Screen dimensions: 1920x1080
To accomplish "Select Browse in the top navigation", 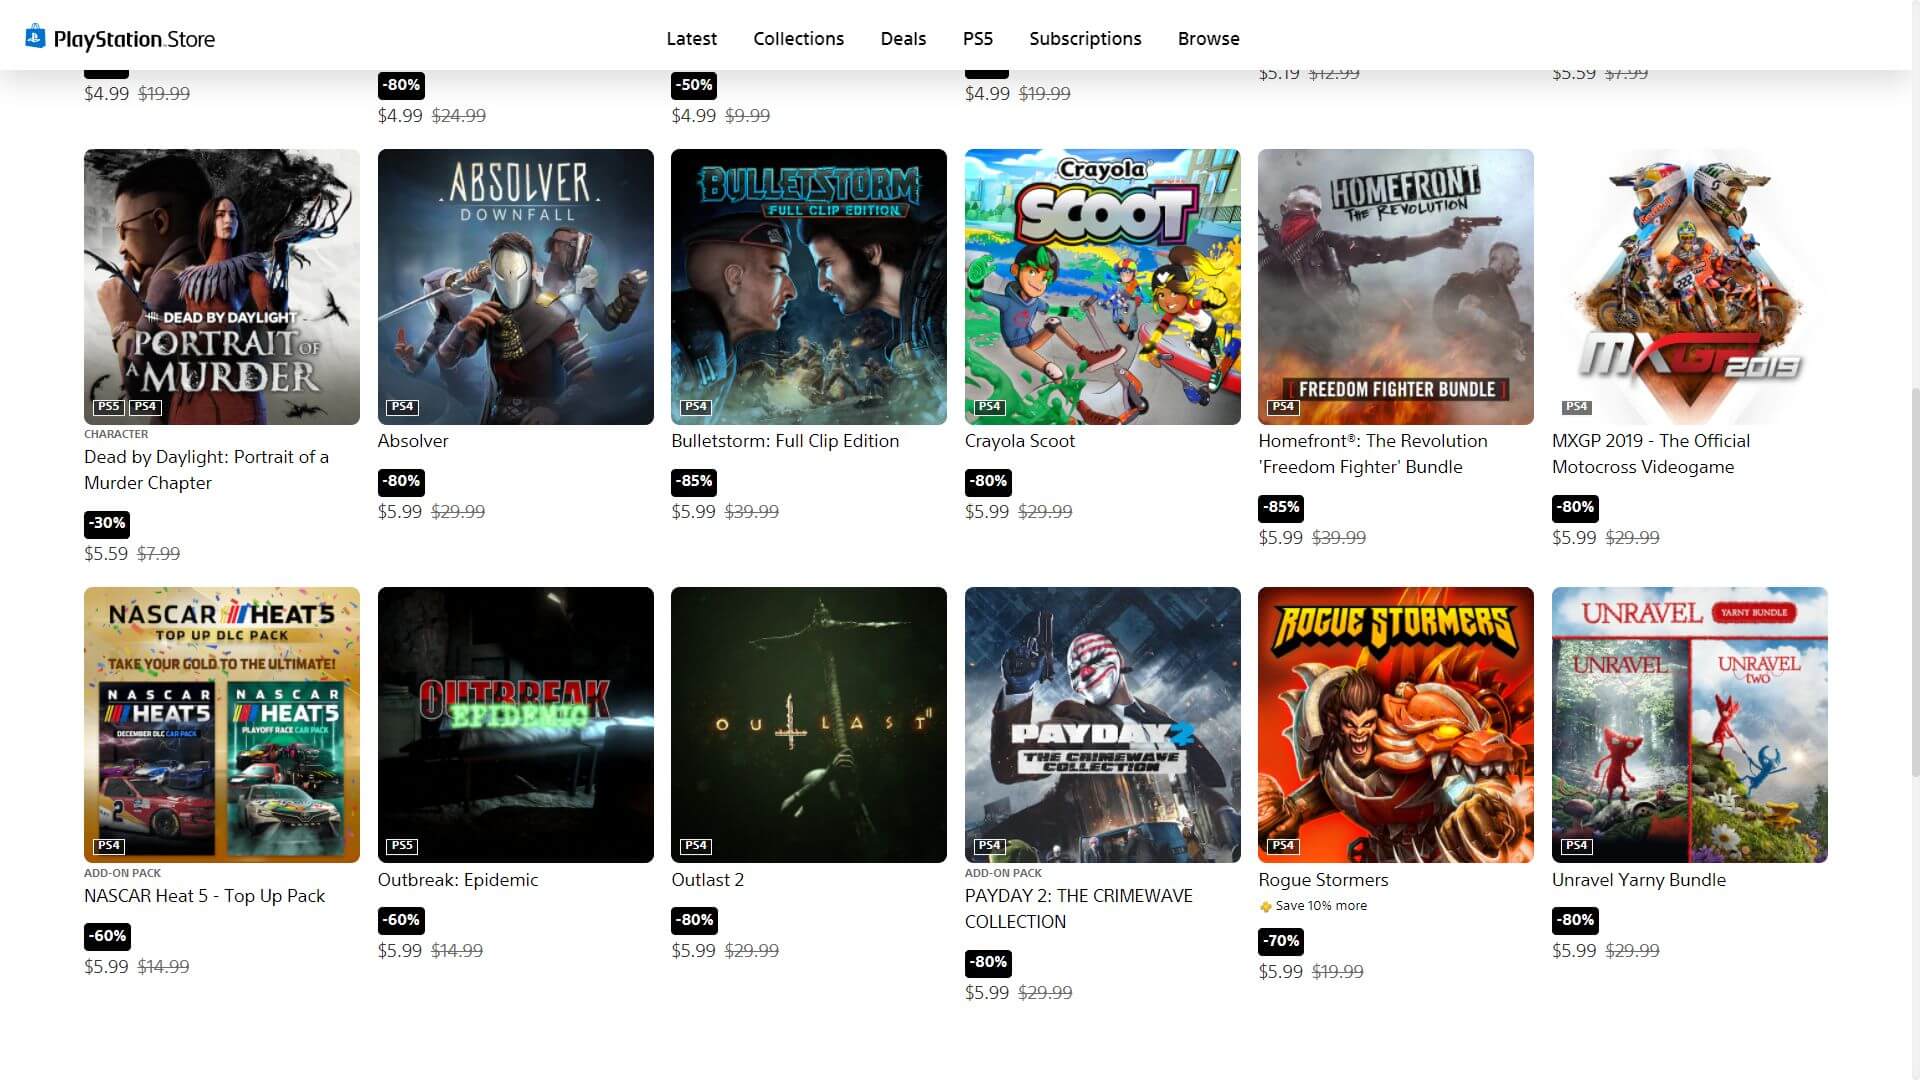I will [x=1208, y=38].
